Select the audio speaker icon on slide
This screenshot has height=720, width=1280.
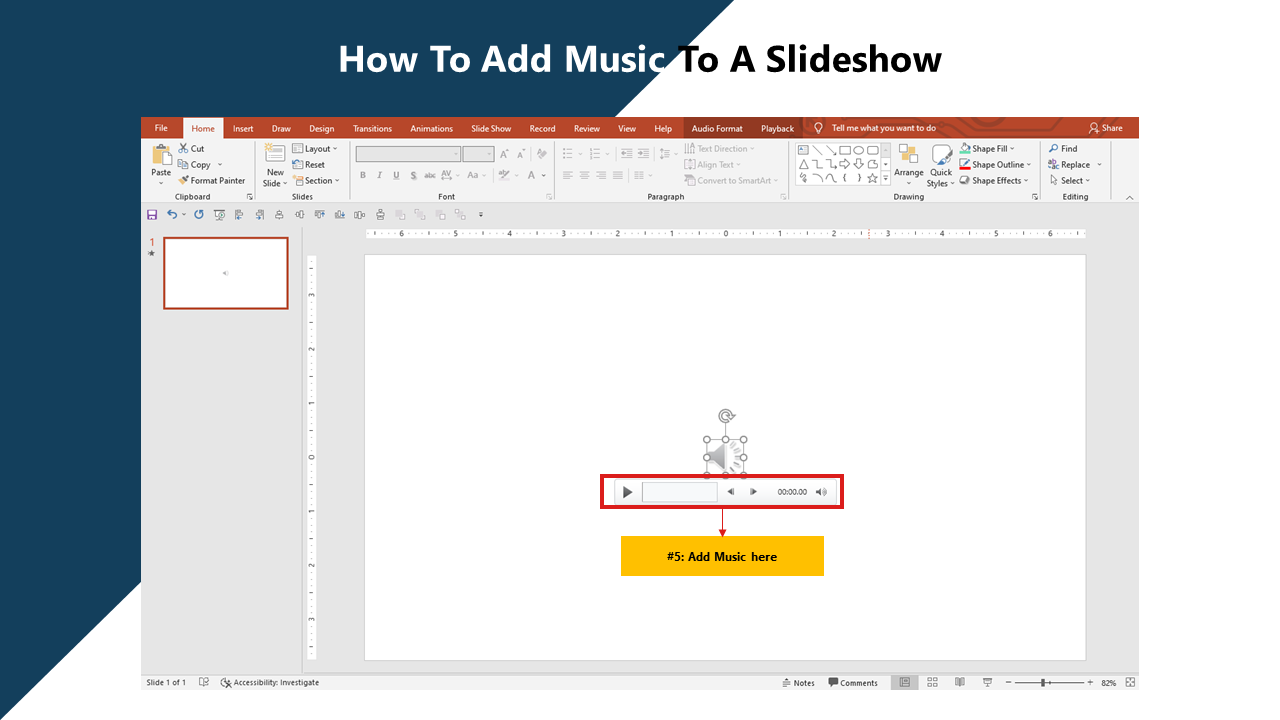pyautogui.click(x=726, y=457)
